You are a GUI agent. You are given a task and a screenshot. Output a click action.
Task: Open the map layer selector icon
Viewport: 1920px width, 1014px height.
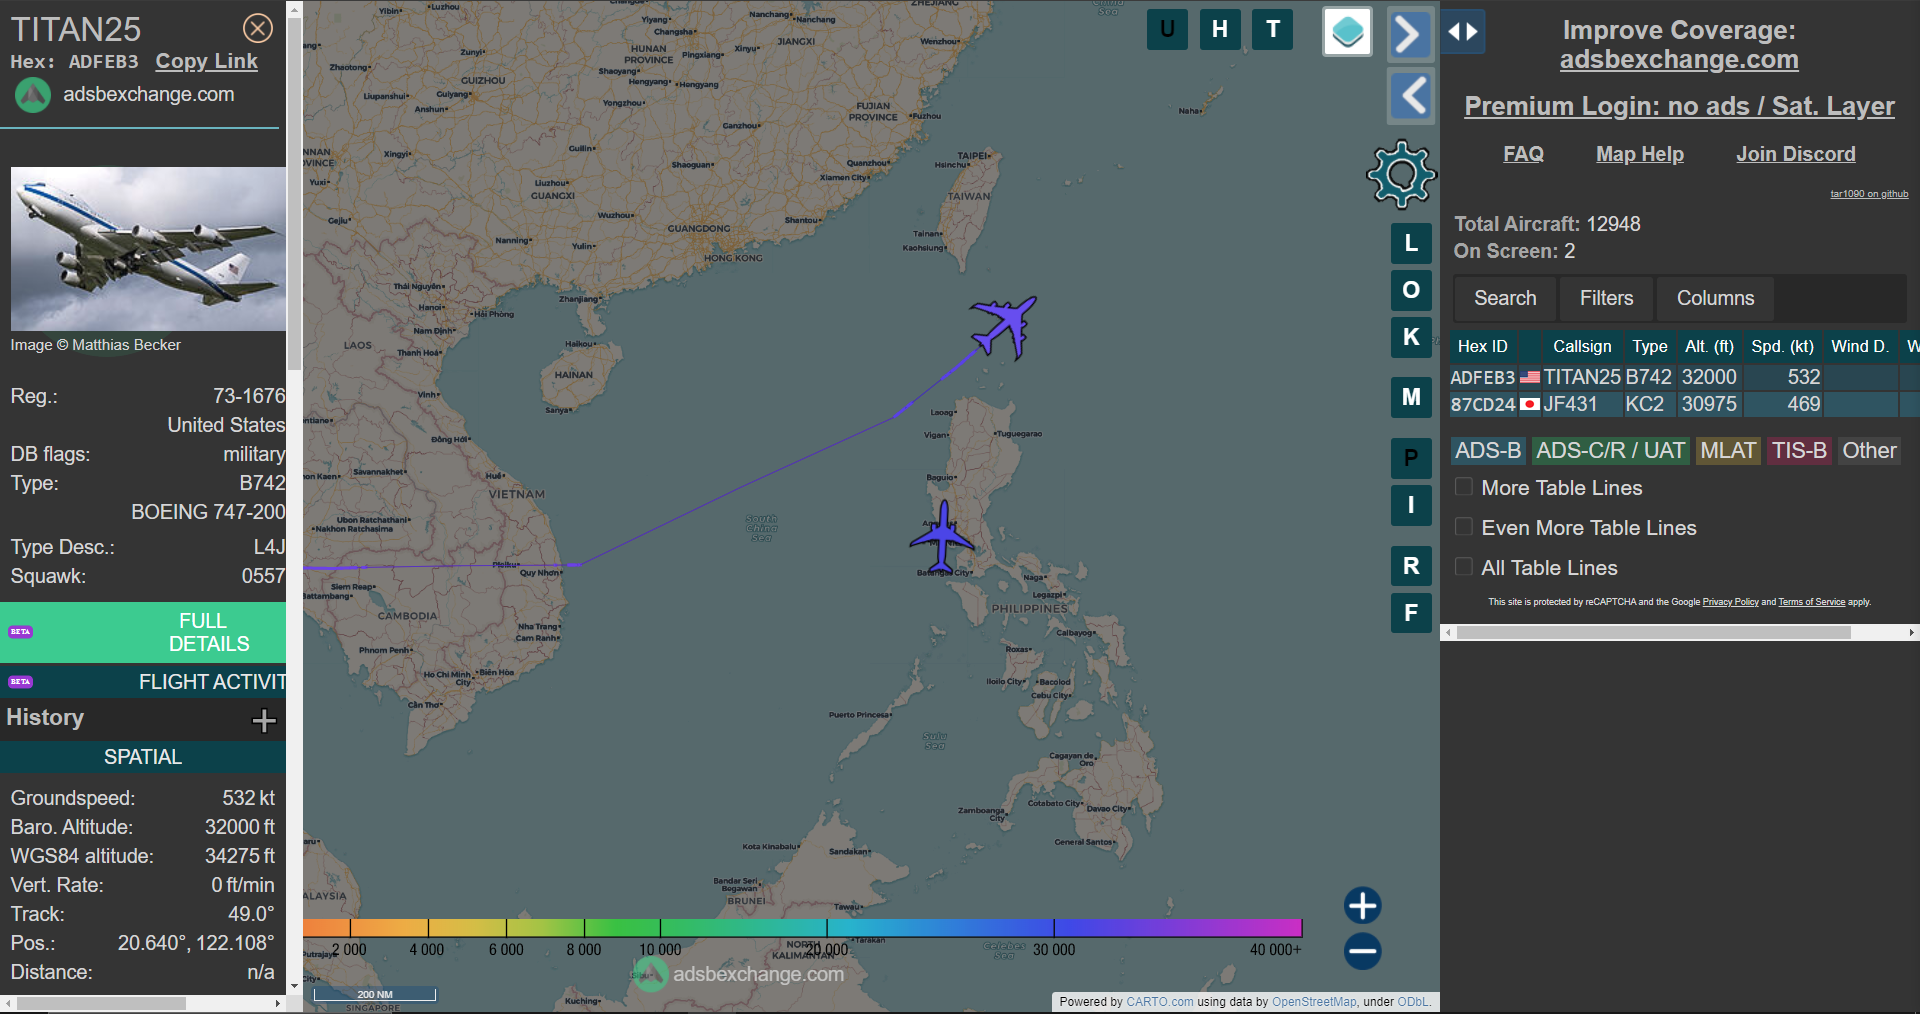click(x=1347, y=32)
